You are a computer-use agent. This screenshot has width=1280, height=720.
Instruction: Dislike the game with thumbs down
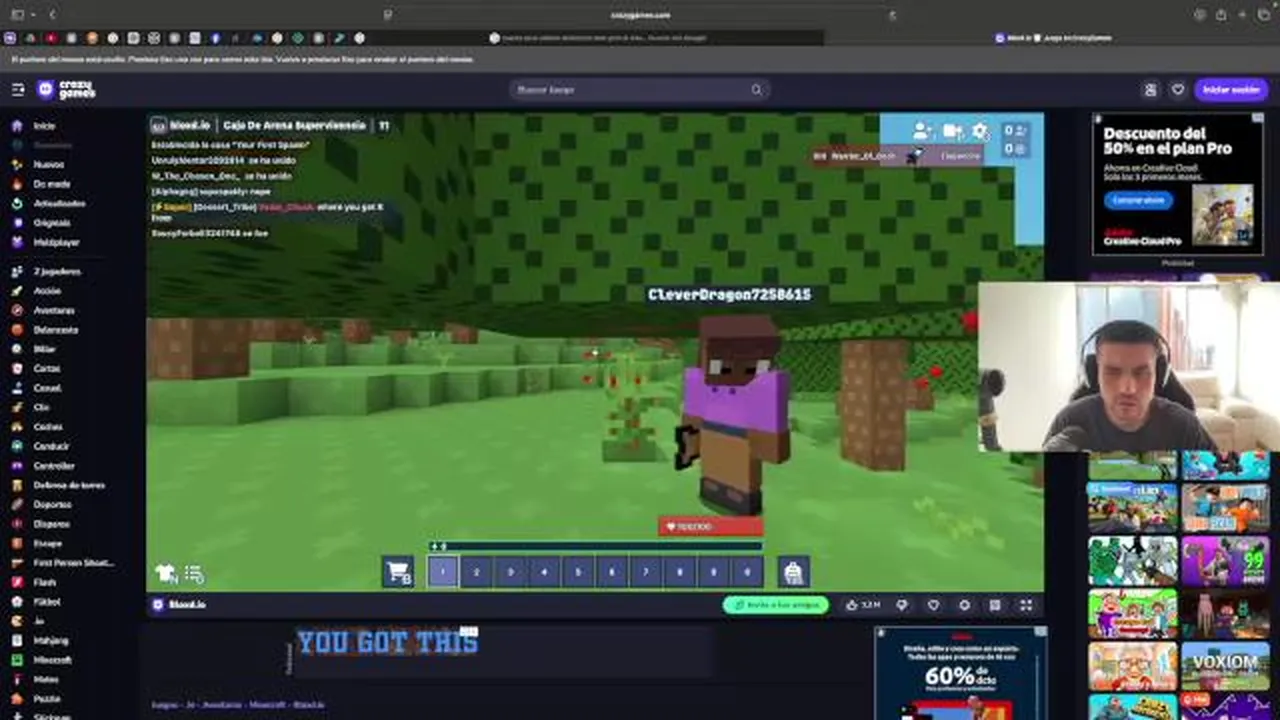click(x=902, y=605)
